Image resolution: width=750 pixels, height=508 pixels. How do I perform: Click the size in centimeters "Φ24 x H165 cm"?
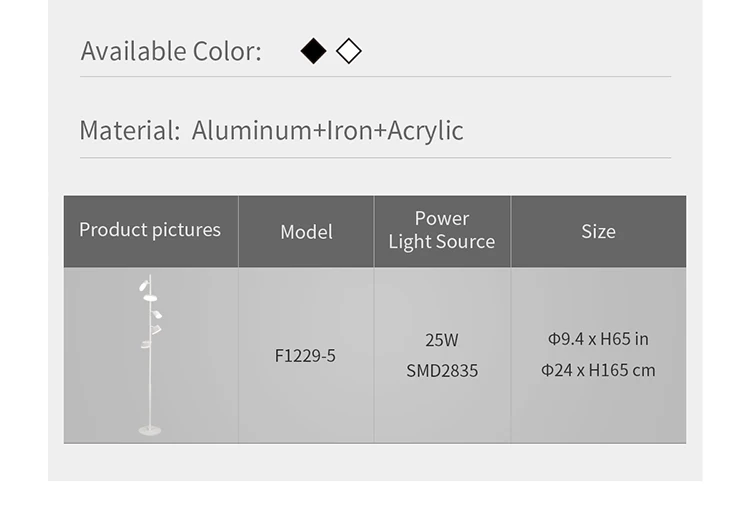pyautogui.click(x=598, y=370)
